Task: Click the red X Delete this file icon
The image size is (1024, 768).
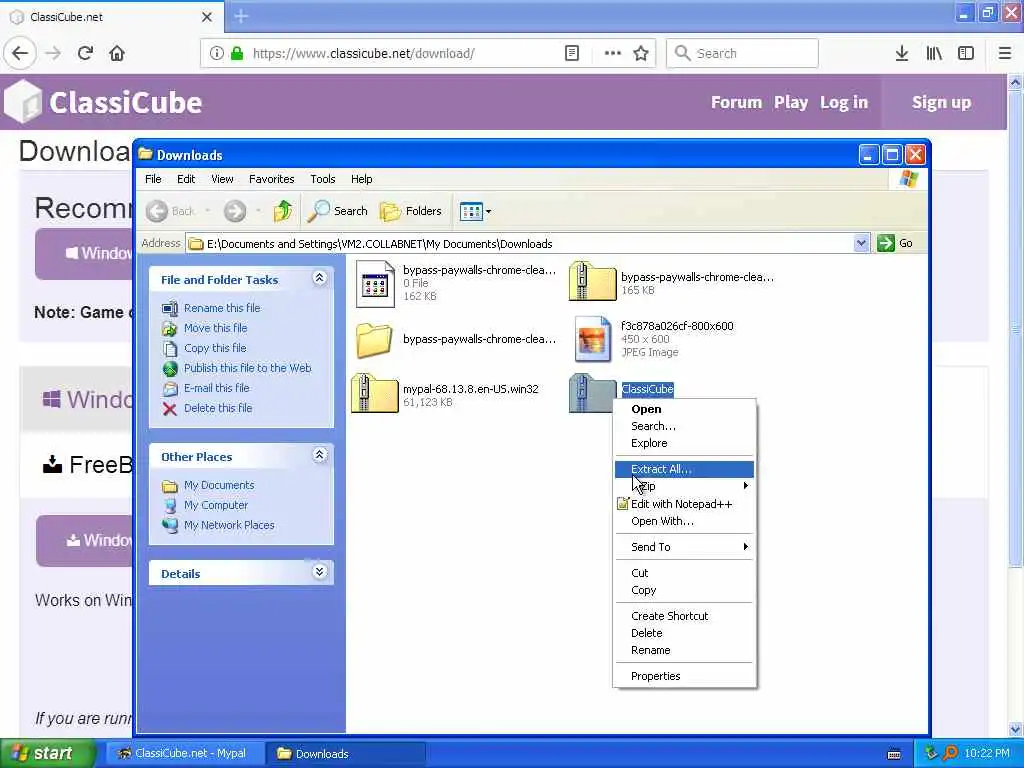Action: point(170,409)
